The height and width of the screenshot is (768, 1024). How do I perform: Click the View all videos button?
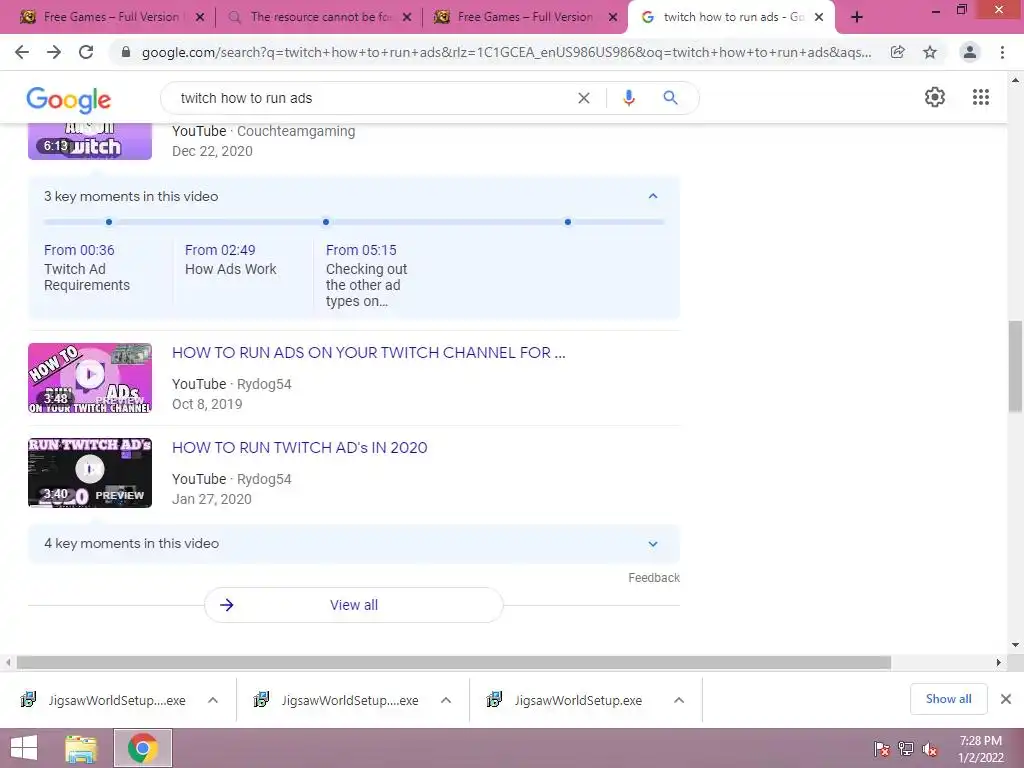pyautogui.click(x=353, y=605)
